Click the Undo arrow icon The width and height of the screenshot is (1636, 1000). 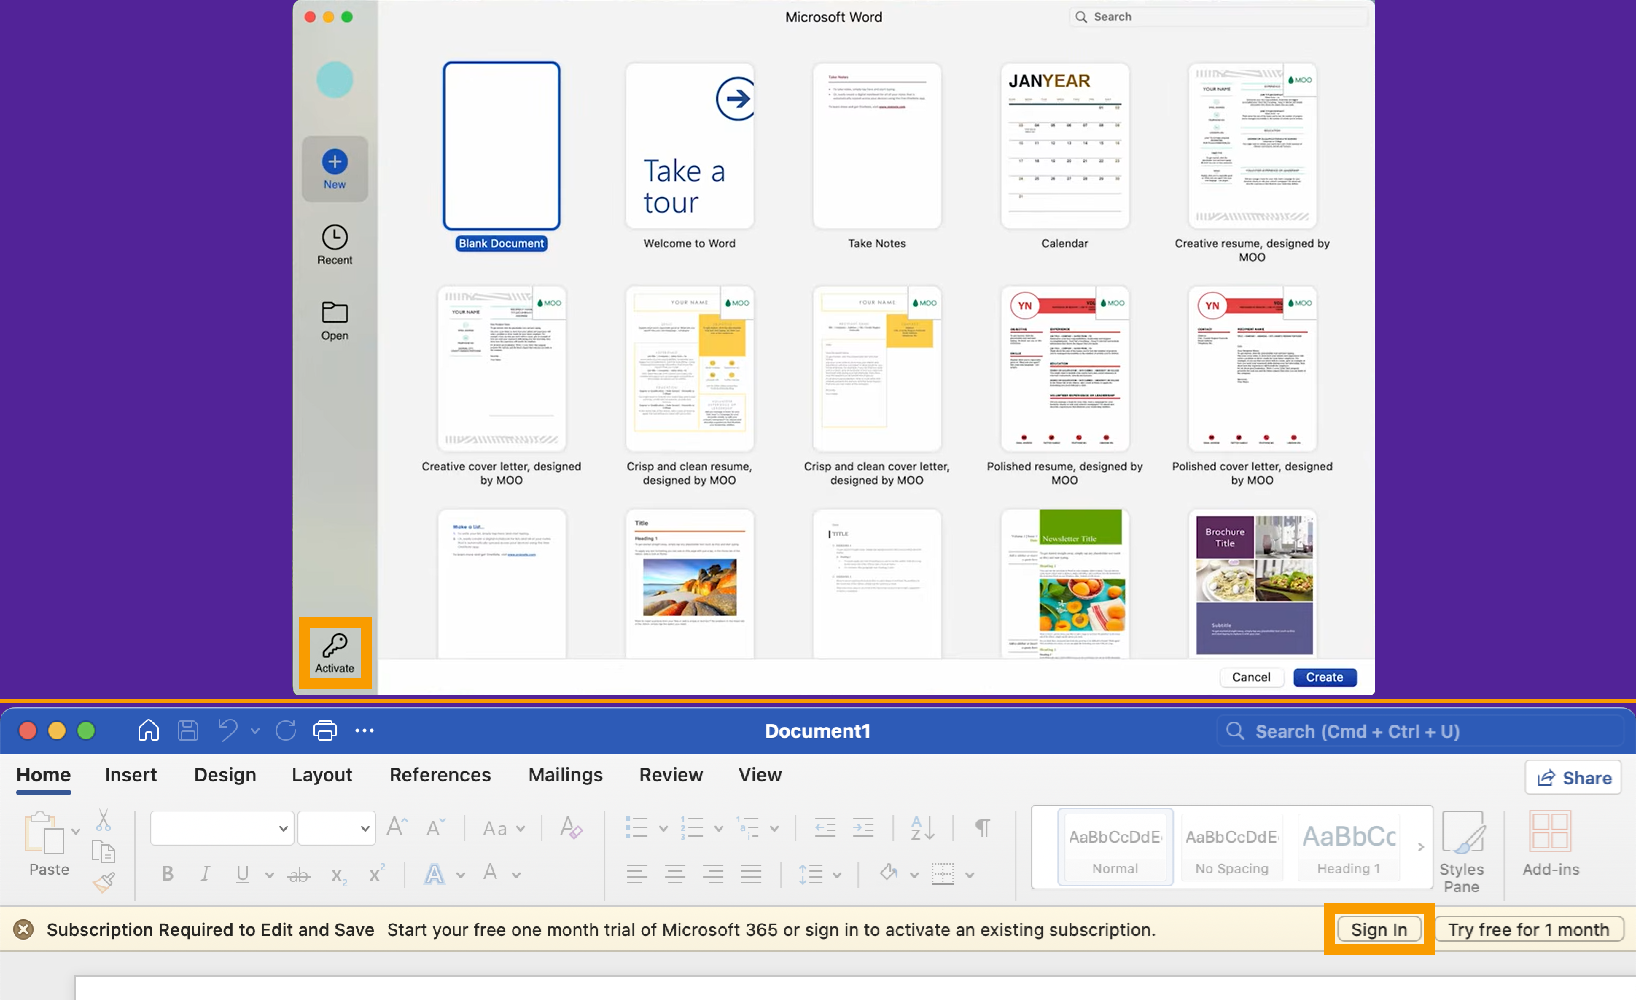click(228, 731)
